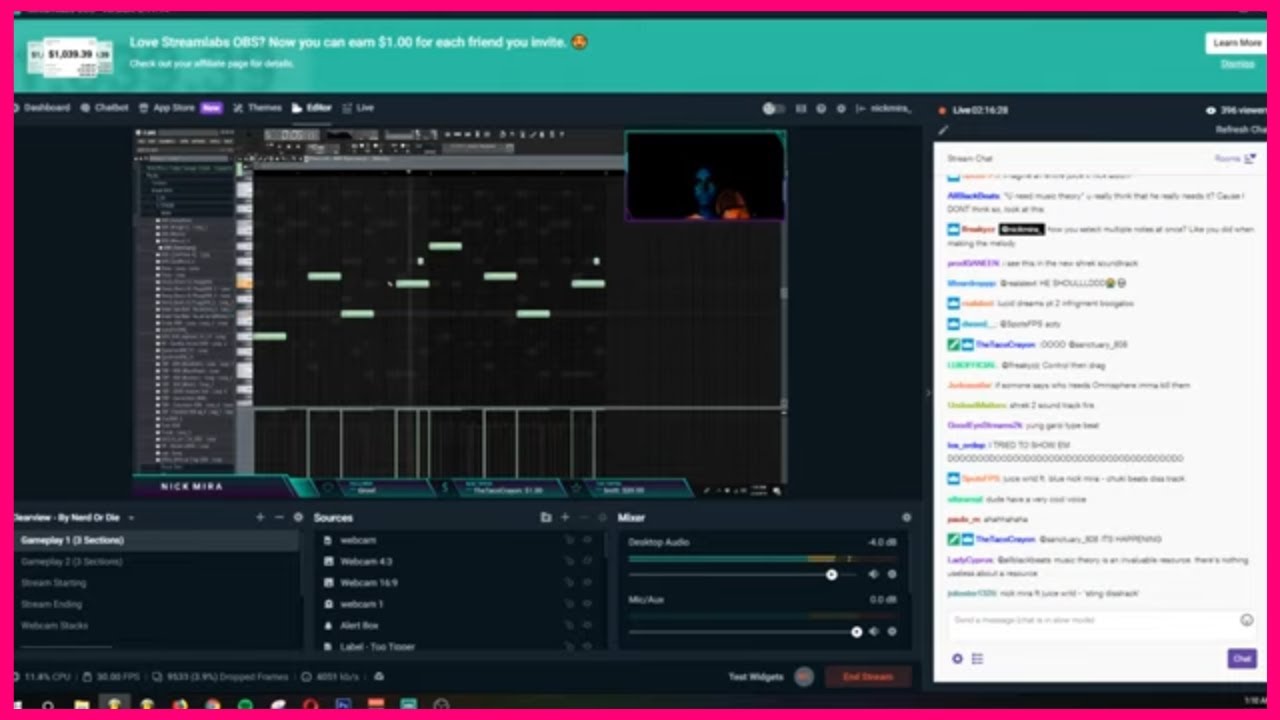The image size is (1280, 720).
Task: Open Mixer settings gear icon
Action: tap(906, 517)
